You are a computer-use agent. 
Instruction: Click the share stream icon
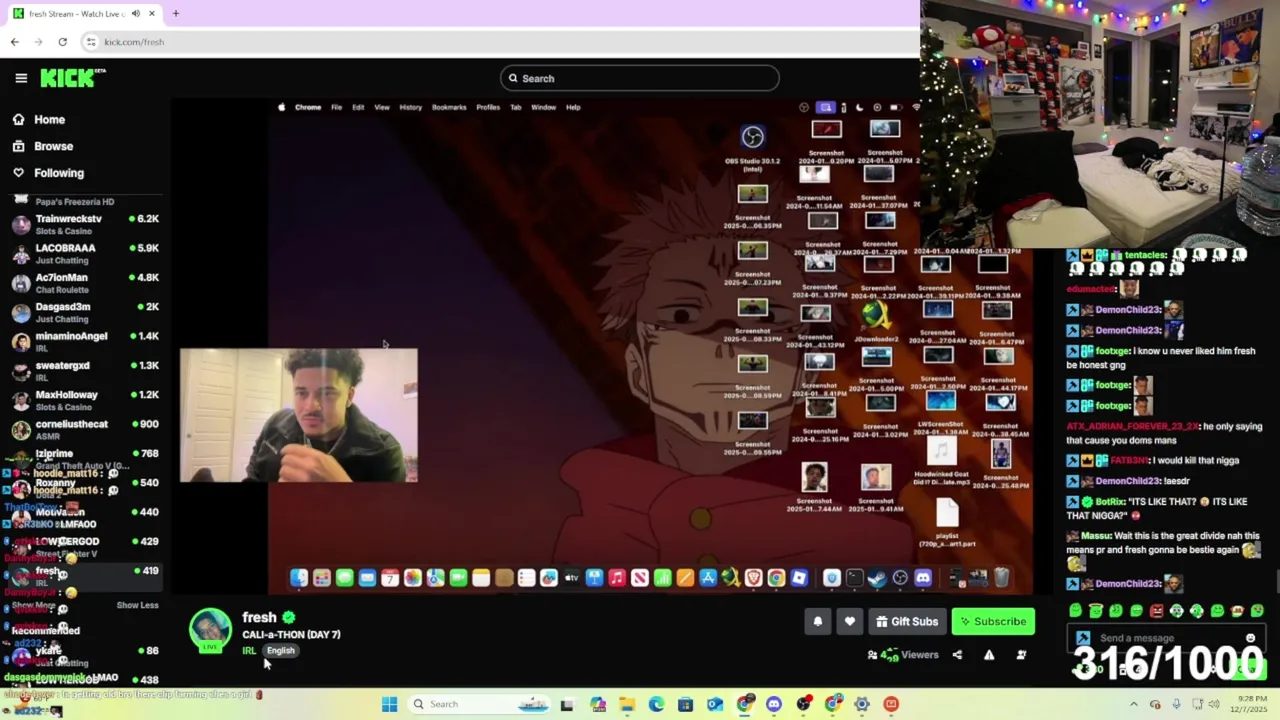click(957, 655)
